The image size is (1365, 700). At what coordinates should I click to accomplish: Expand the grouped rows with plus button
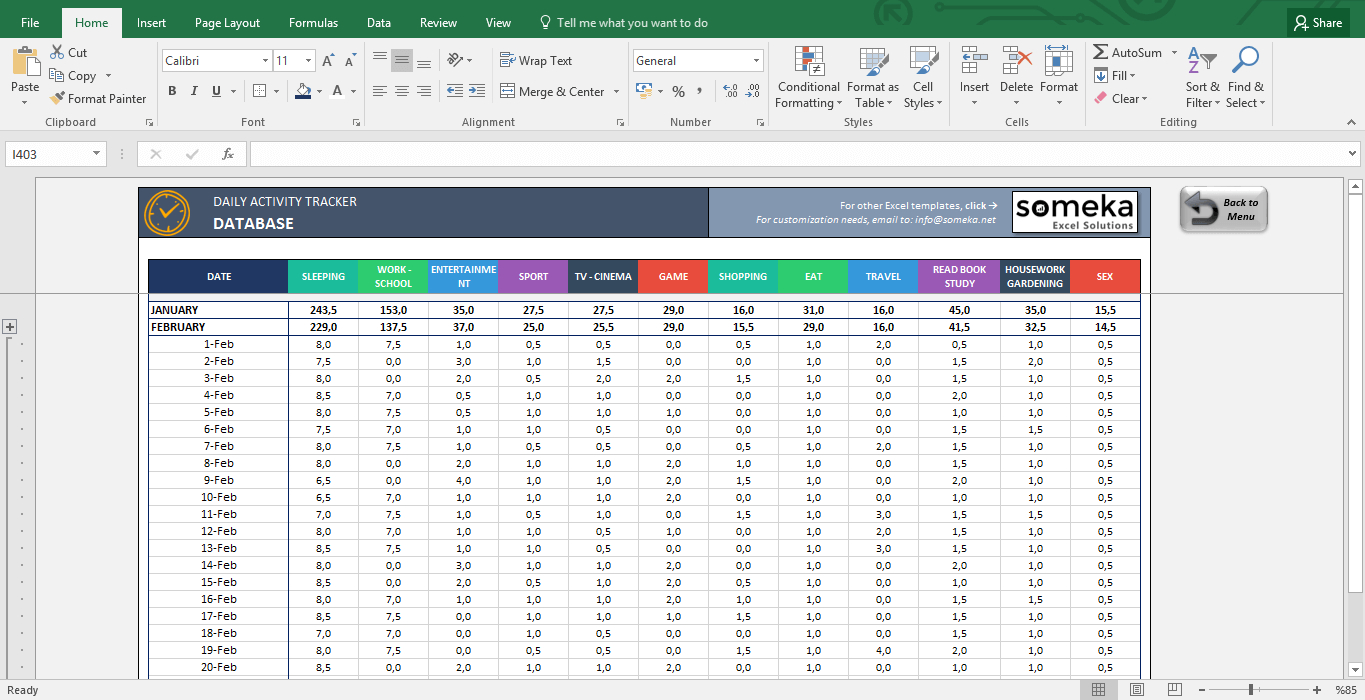coord(10,327)
